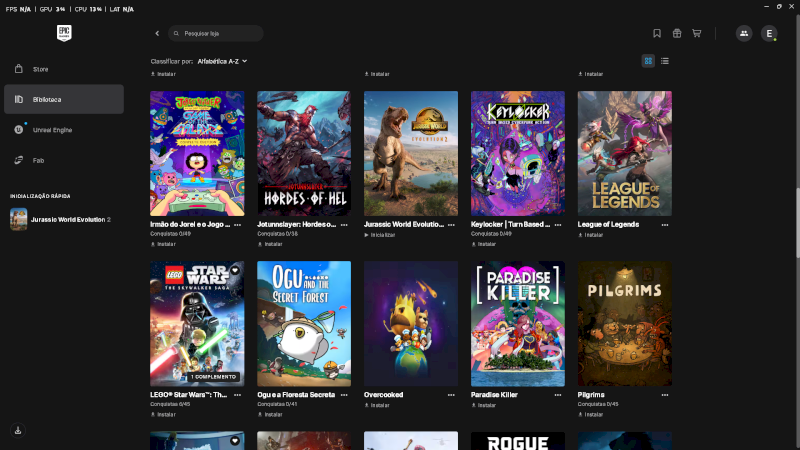Open the downloads icon in sidebar
This screenshot has height=450, width=800.
[18, 430]
